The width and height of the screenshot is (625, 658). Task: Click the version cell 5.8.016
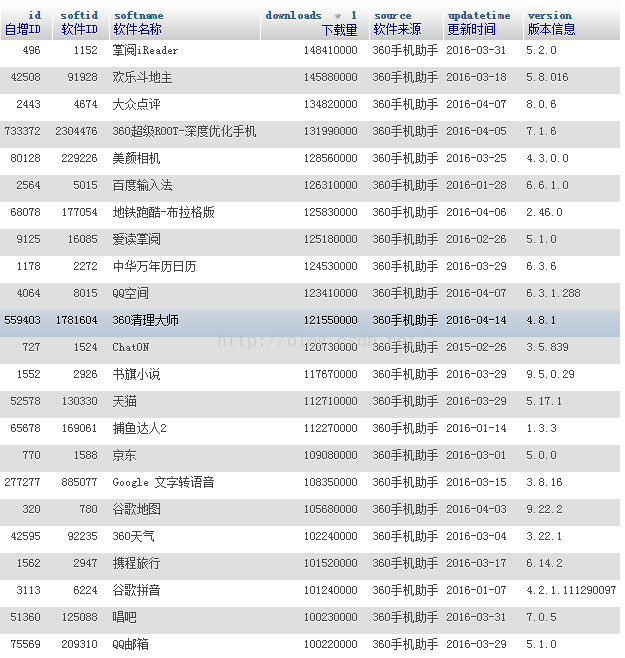pyautogui.click(x=547, y=77)
